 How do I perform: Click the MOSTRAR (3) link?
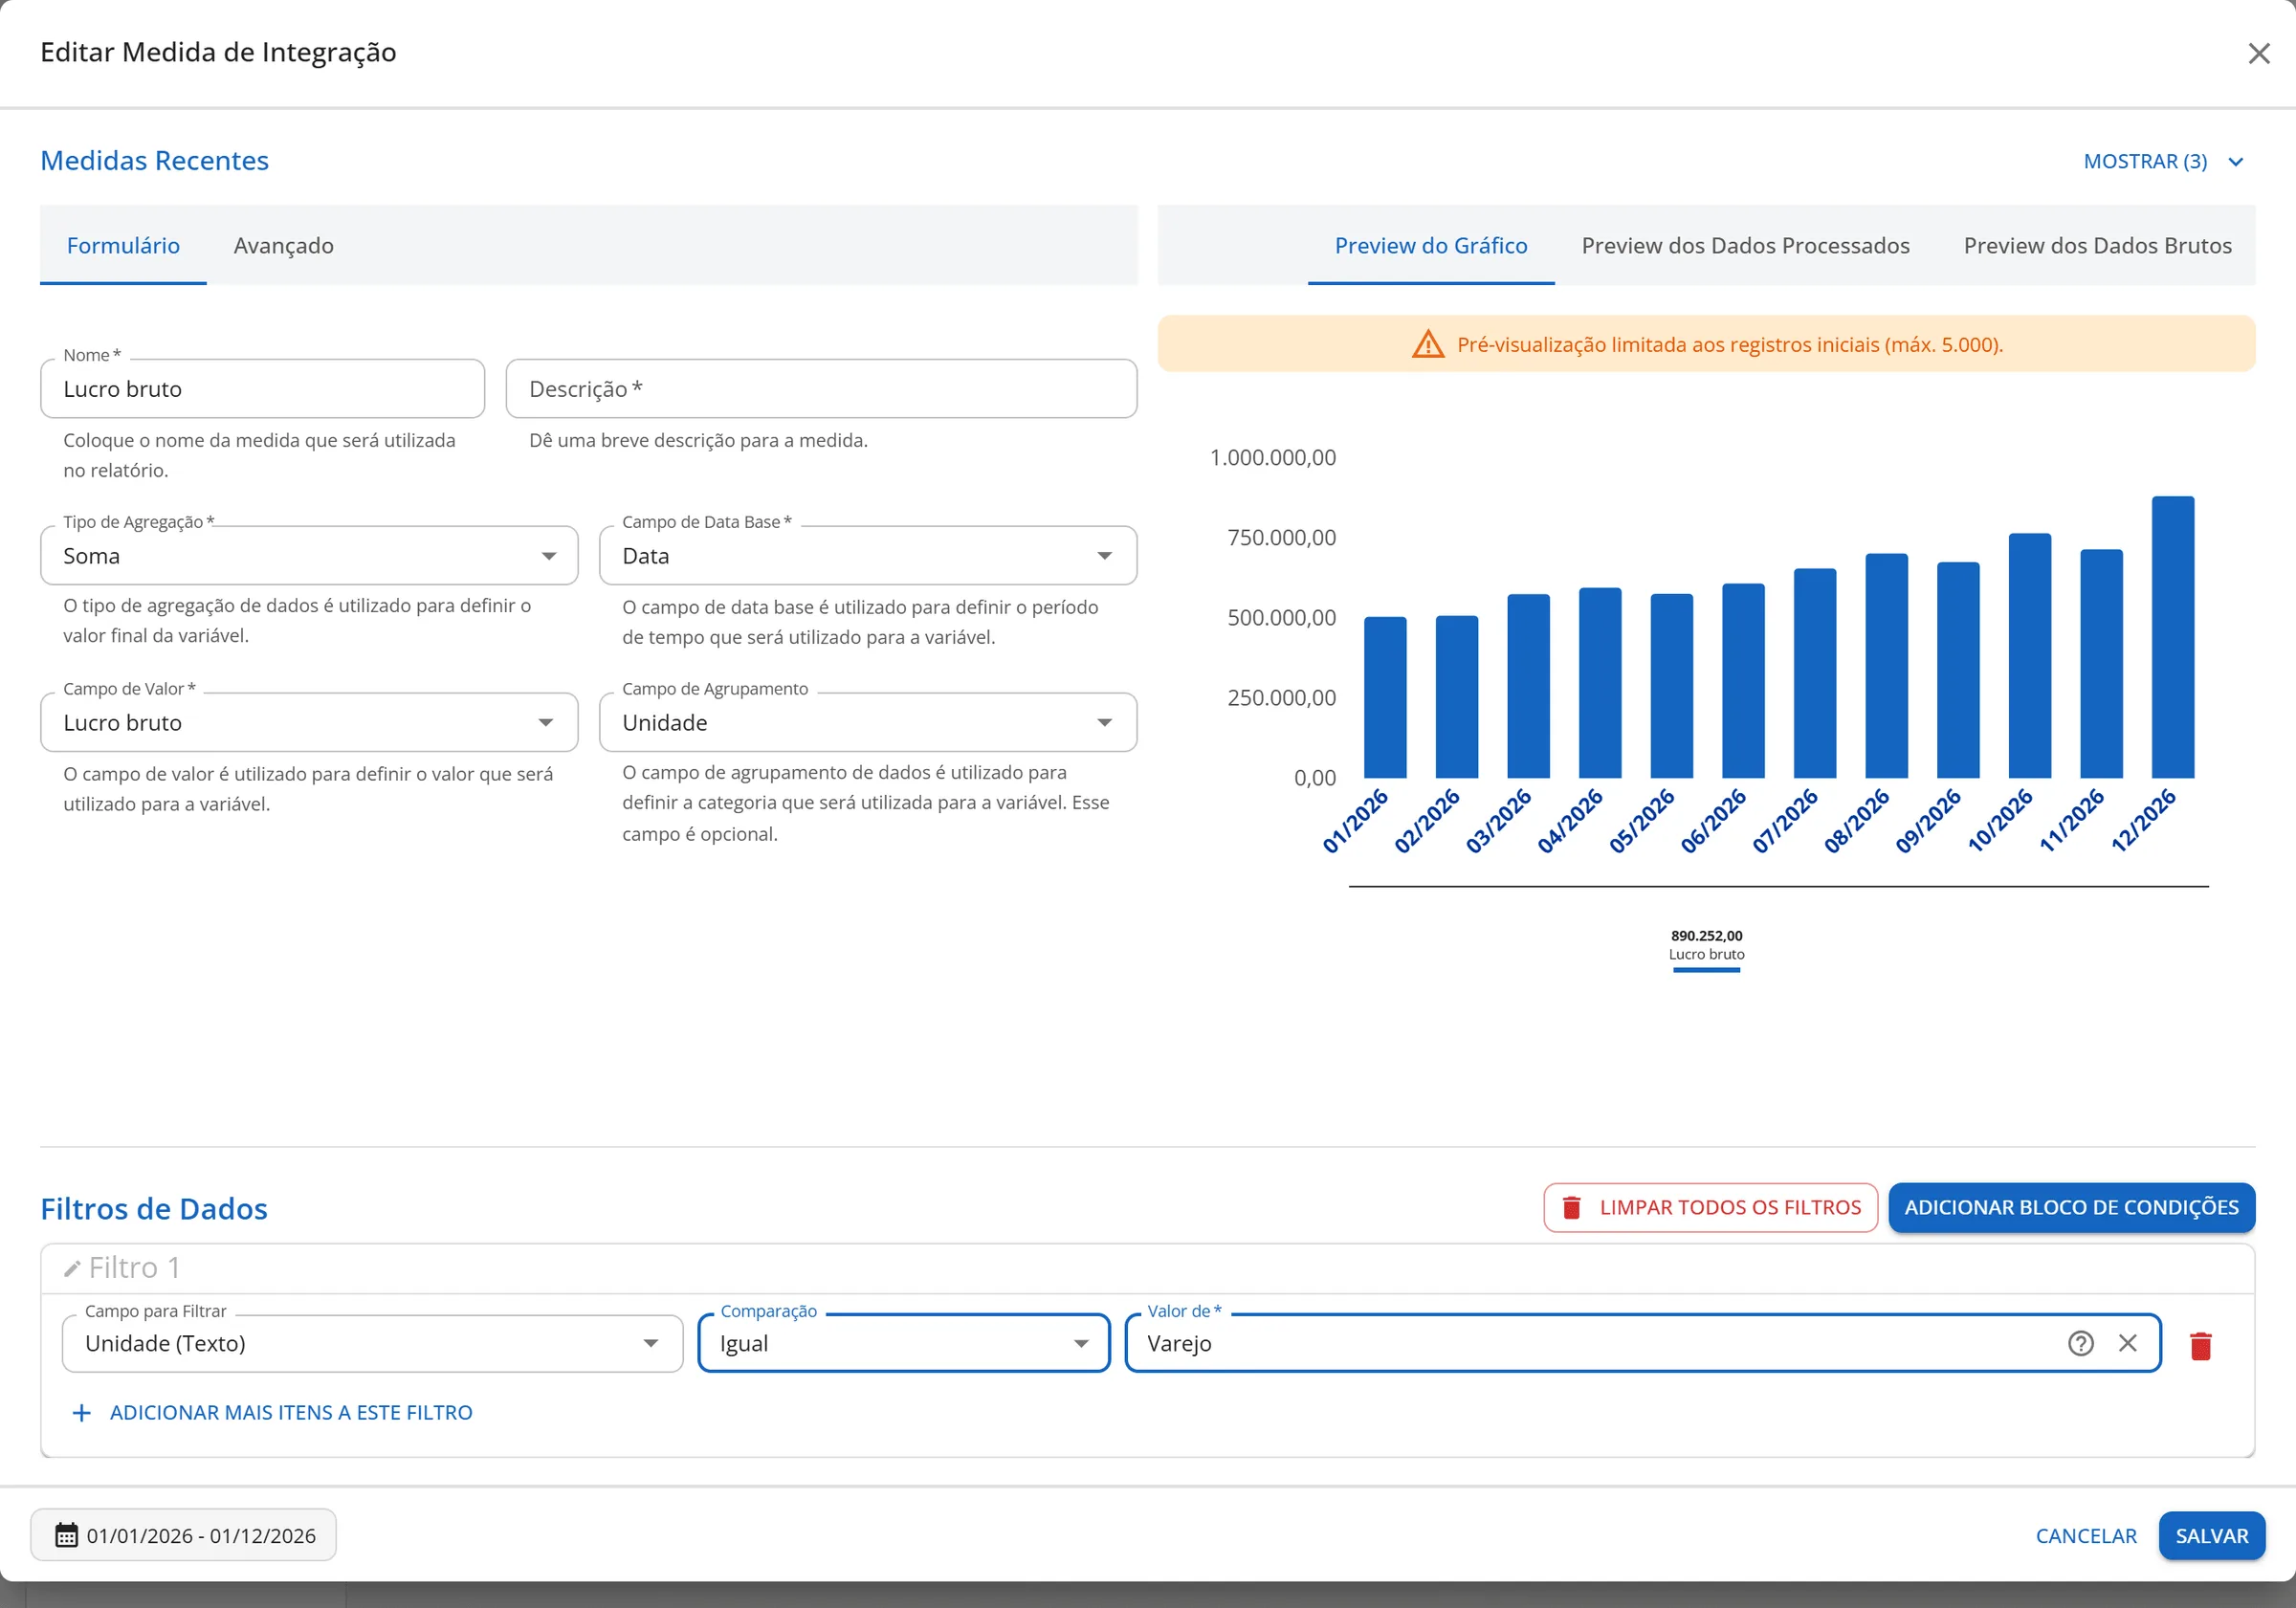pyautogui.click(x=2145, y=162)
